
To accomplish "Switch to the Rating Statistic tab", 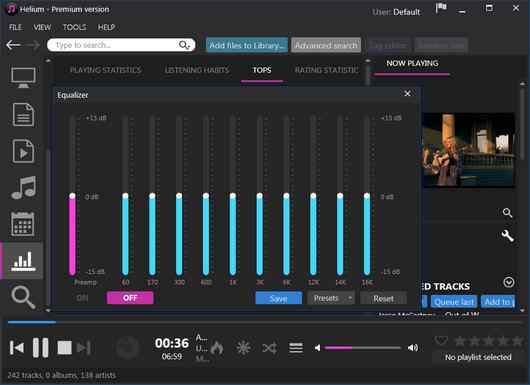I will (x=327, y=70).
